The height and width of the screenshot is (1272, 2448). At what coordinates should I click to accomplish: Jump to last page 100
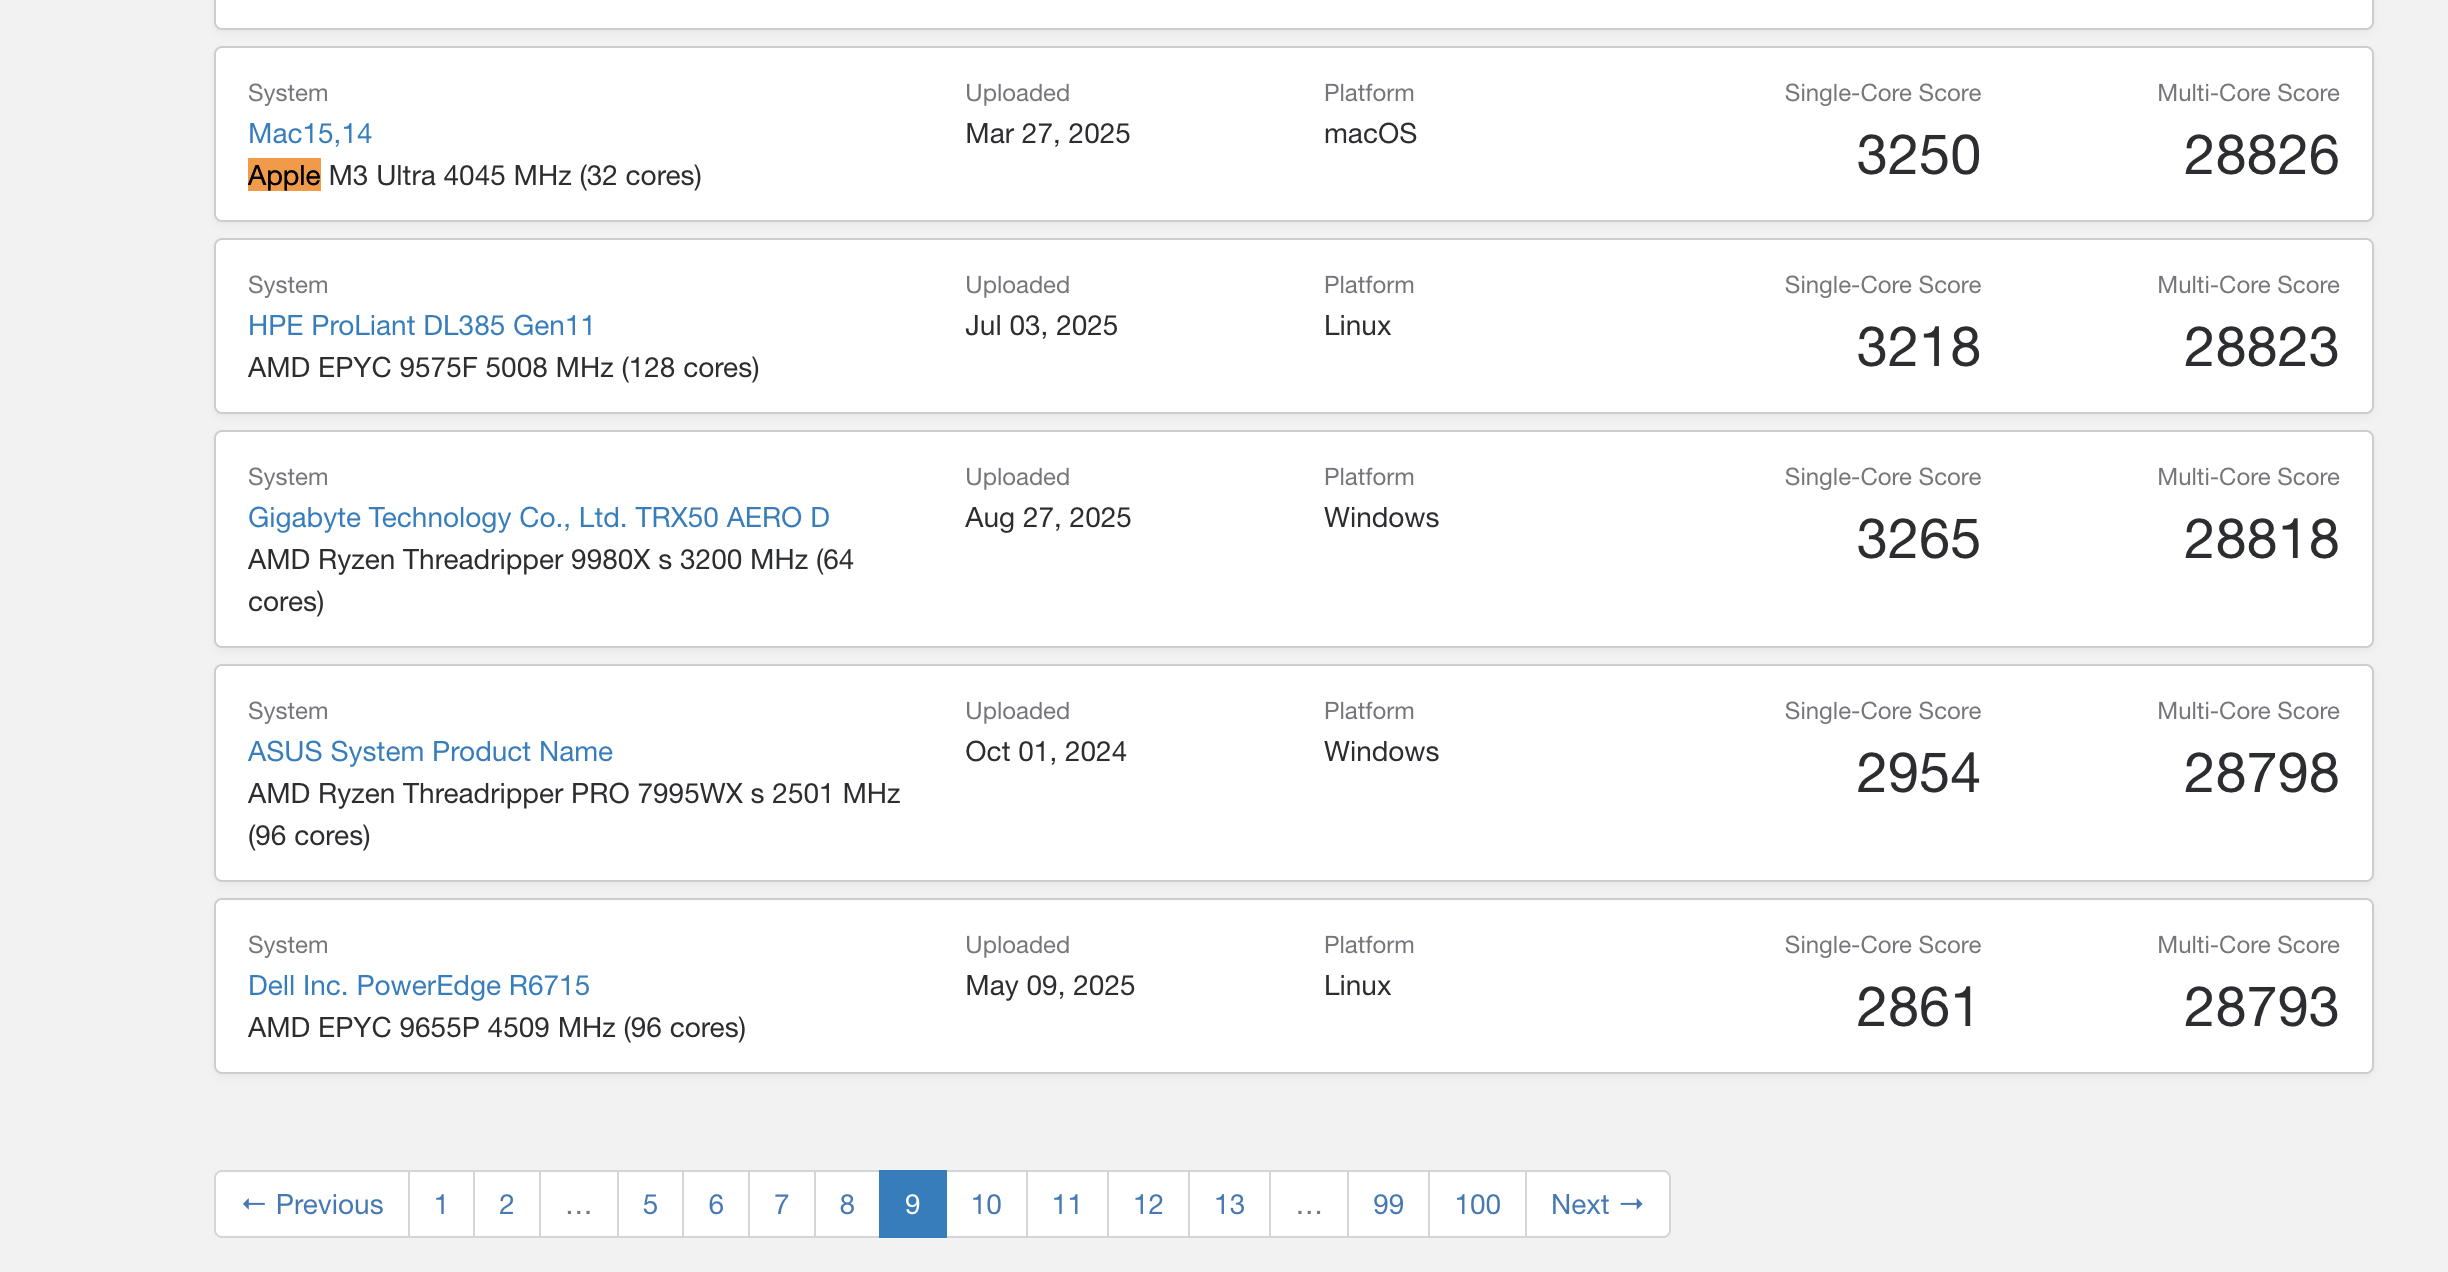coord(1477,1204)
